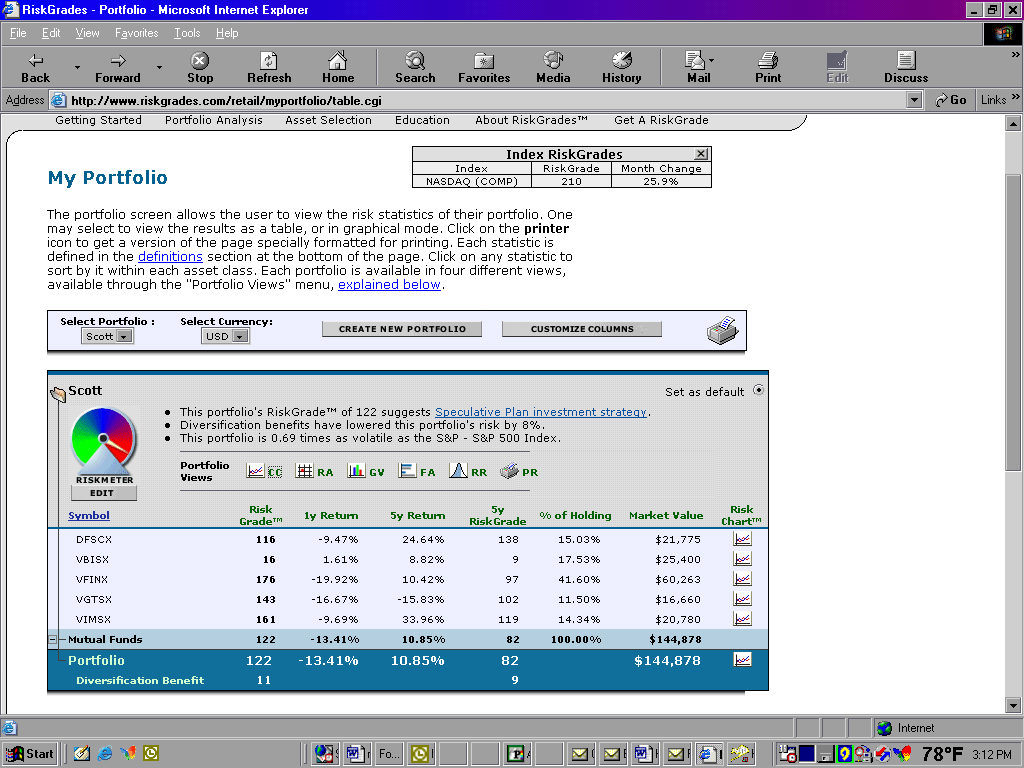Open the Tools menu
The height and width of the screenshot is (768, 1024).
point(187,33)
